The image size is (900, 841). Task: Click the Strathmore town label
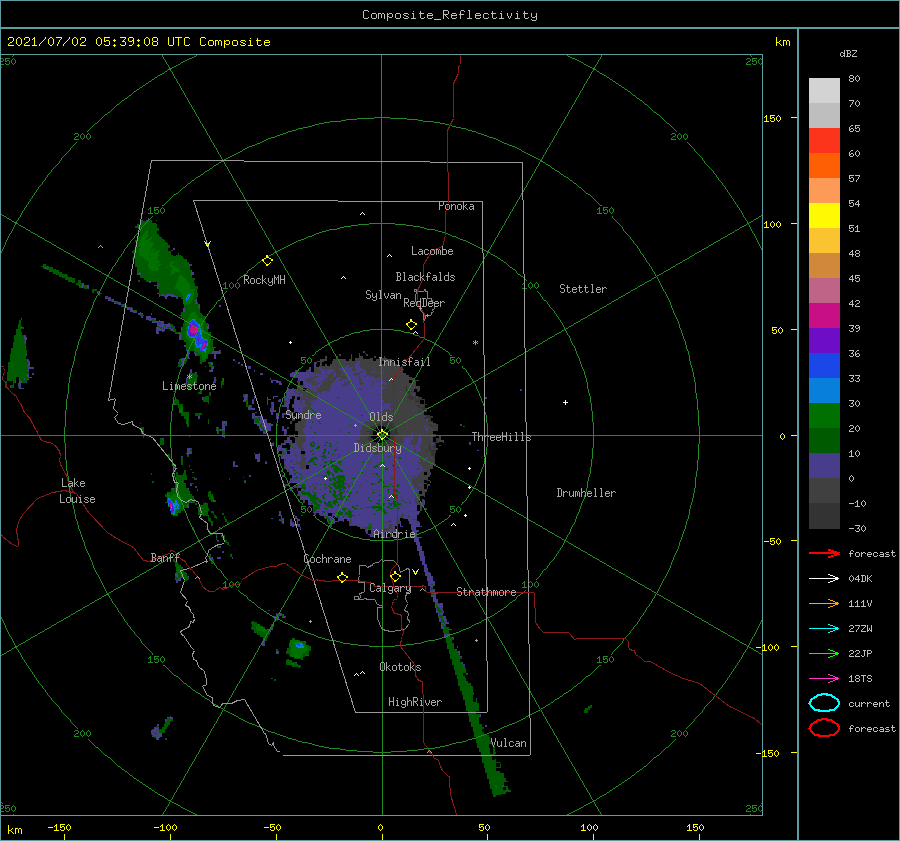tap(486, 592)
